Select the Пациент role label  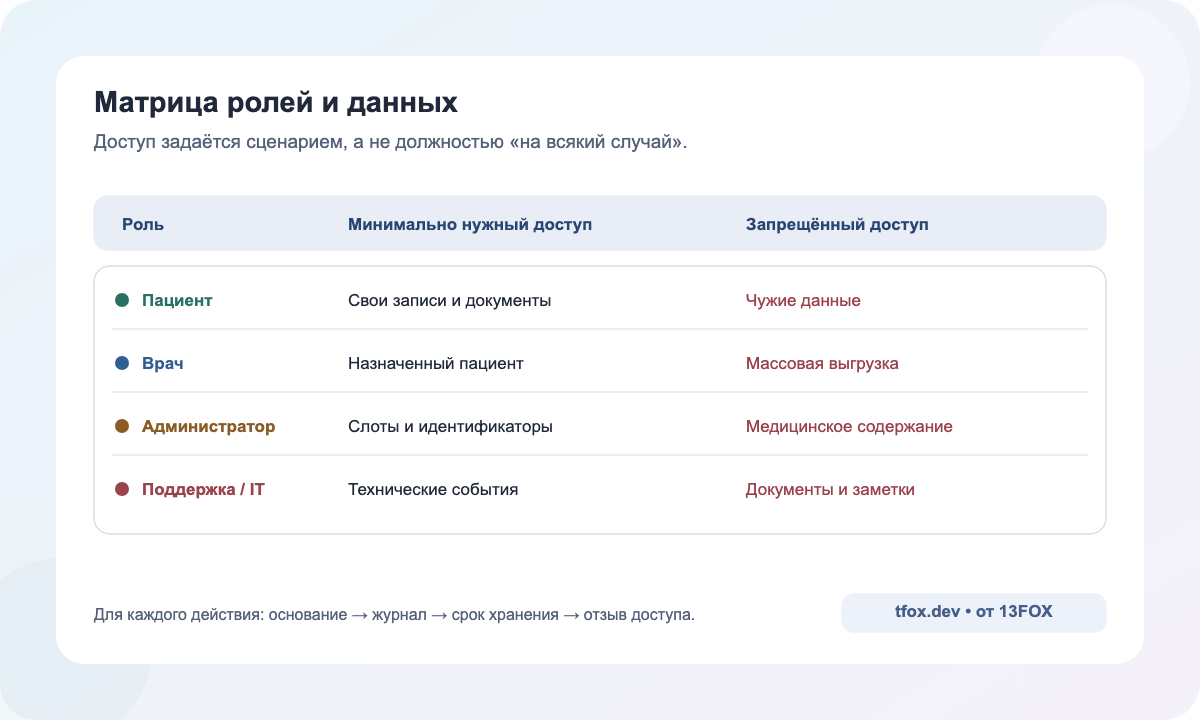coord(177,300)
